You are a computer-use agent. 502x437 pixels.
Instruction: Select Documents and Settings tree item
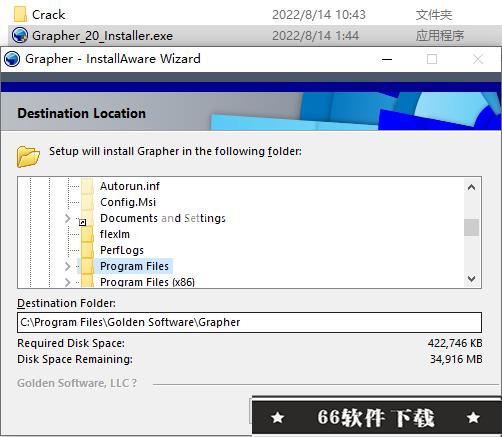[163, 218]
